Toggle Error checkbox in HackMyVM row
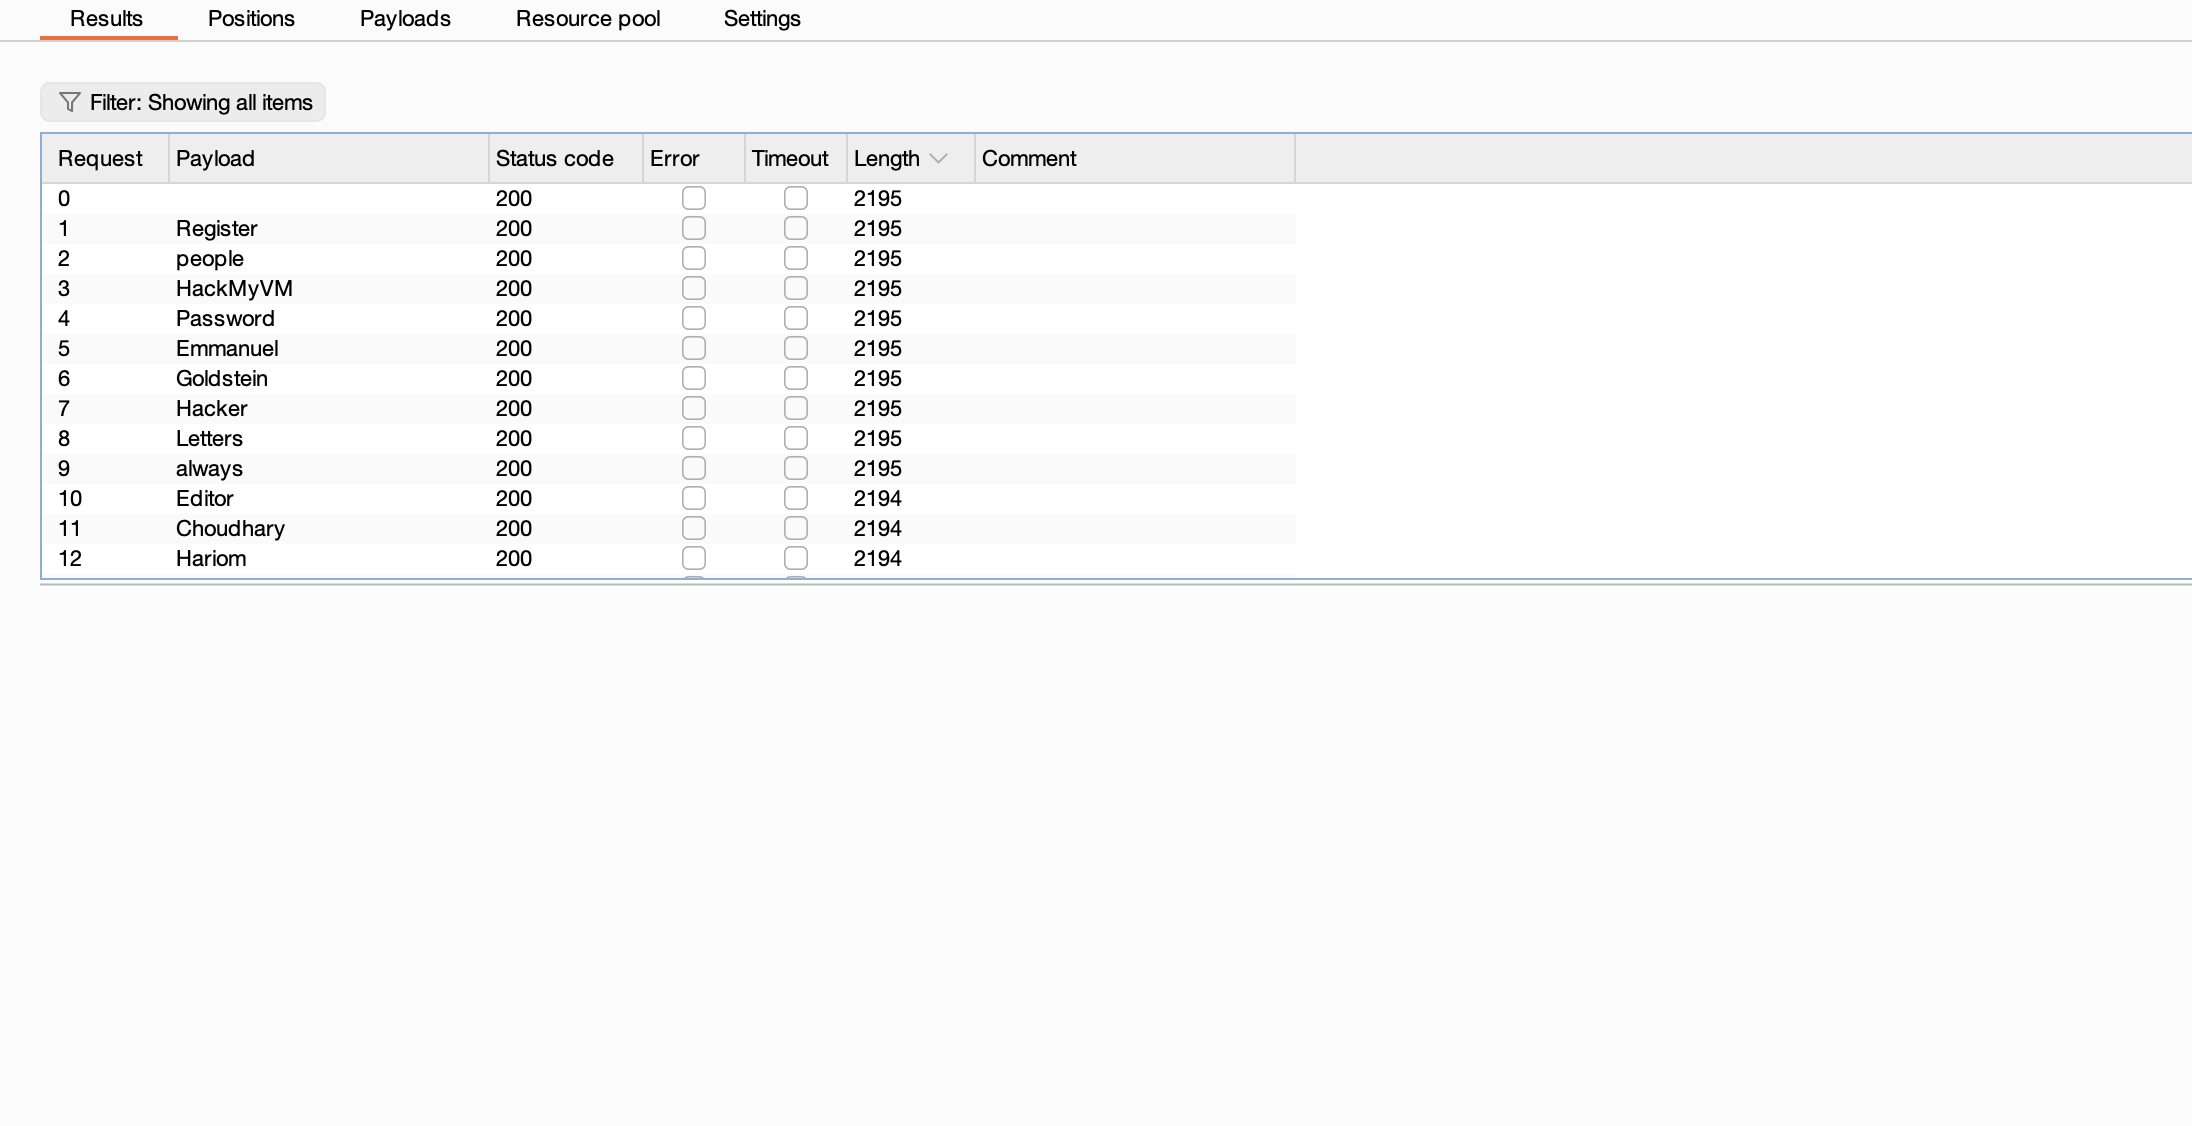This screenshot has width=2192, height=1126. pyautogui.click(x=694, y=288)
